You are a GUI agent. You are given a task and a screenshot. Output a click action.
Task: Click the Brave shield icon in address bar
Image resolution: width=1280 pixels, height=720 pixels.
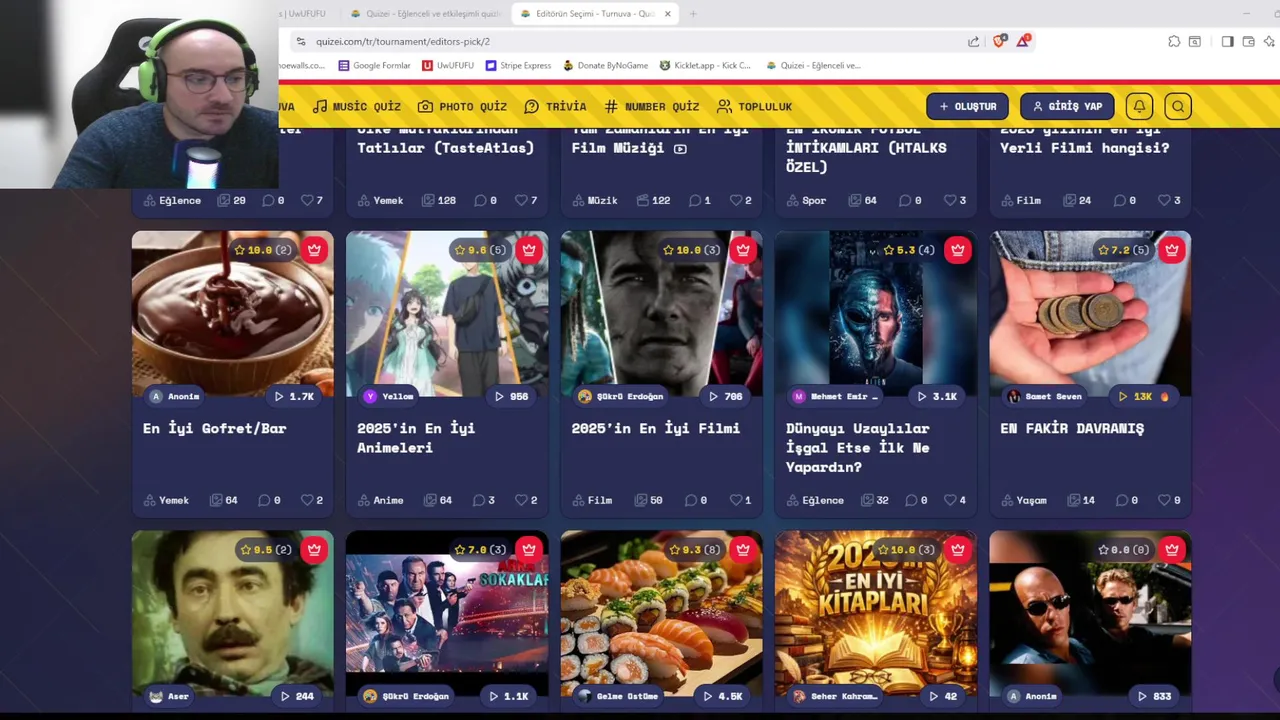999,41
